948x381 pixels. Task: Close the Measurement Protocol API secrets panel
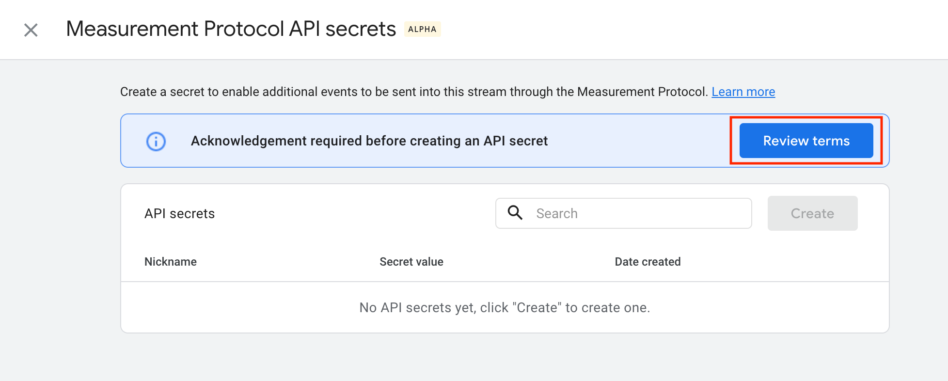point(31,30)
